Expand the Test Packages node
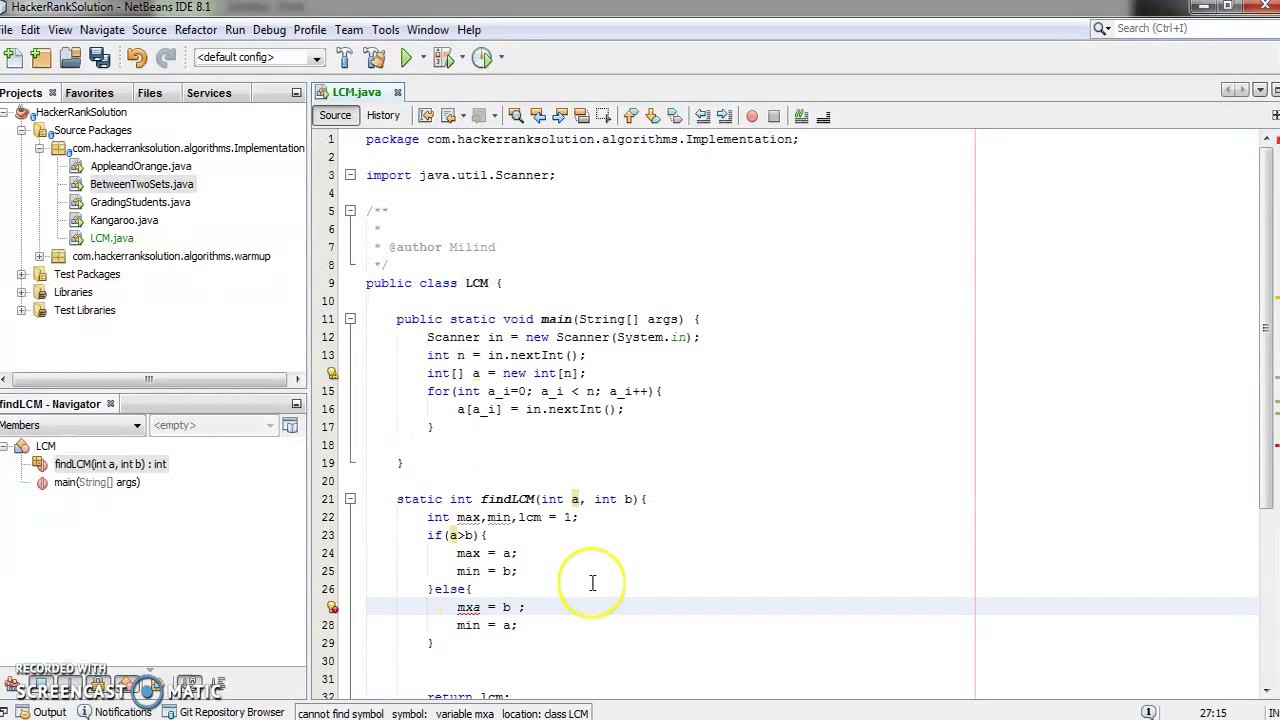 tap(21, 274)
